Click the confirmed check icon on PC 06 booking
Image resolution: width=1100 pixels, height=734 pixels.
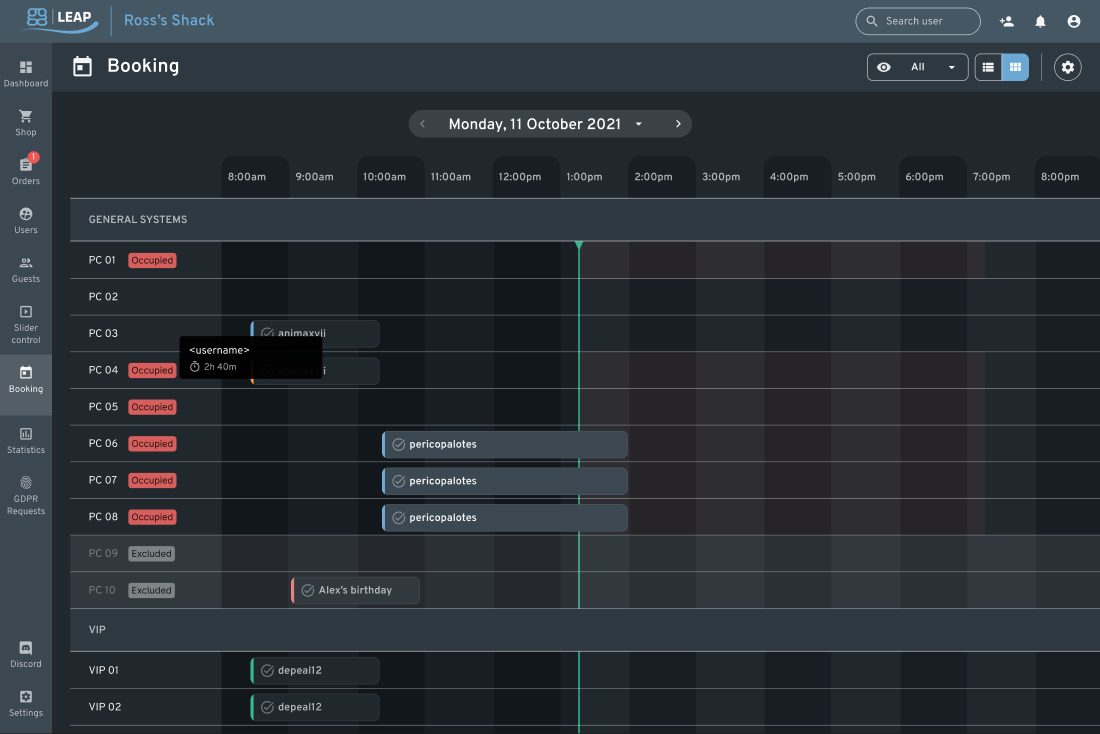[398, 444]
